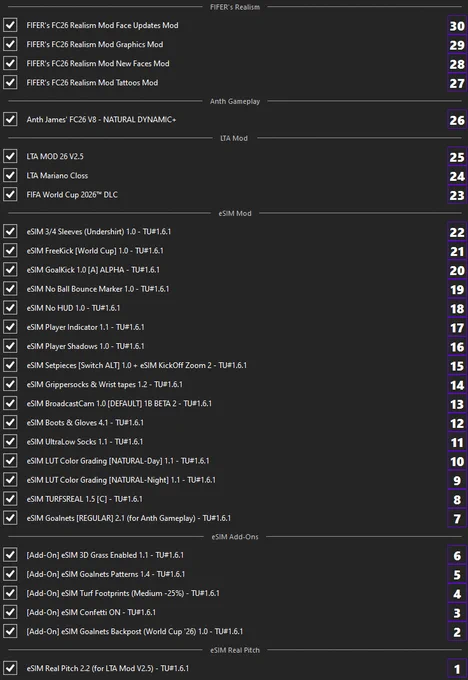The image size is (468, 680).
Task: Select 'eSIM Boots & Gloves 4.1' name
Action: point(67,422)
